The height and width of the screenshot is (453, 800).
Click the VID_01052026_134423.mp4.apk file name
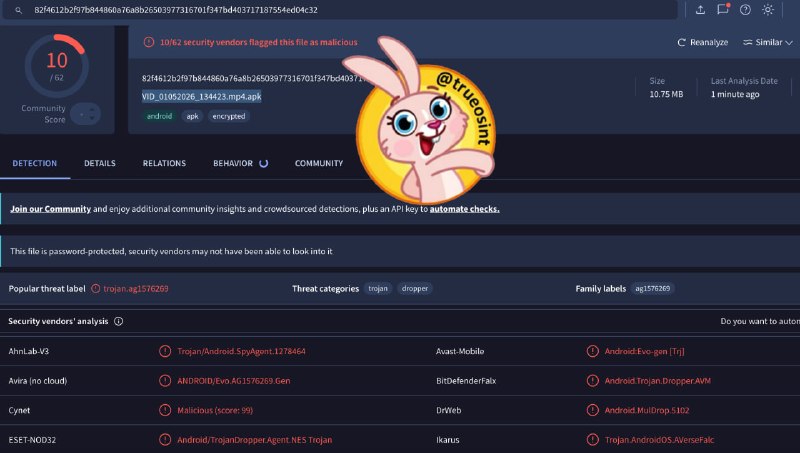point(202,96)
